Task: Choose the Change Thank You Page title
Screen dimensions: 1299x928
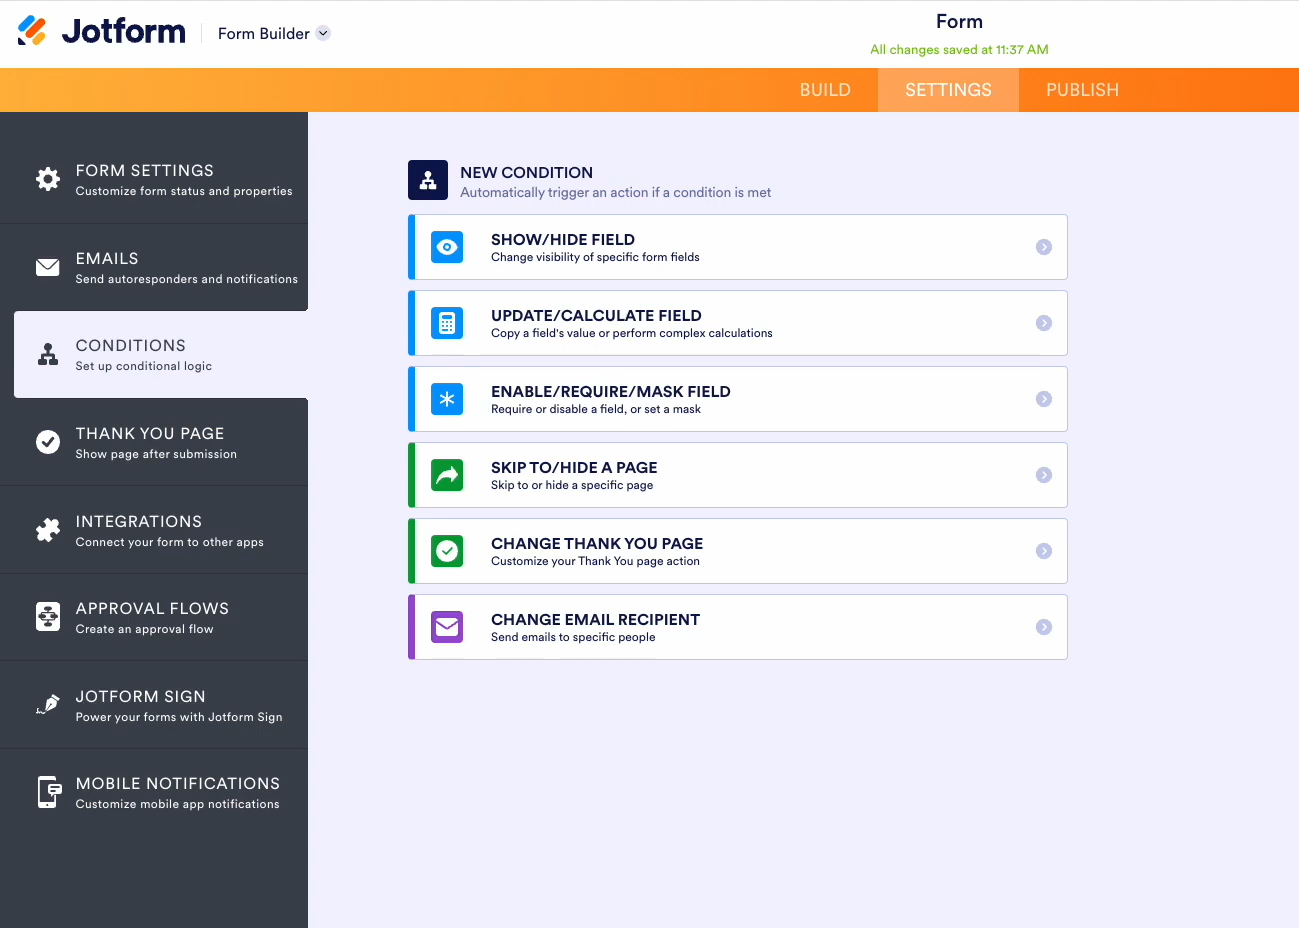Action: (597, 543)
